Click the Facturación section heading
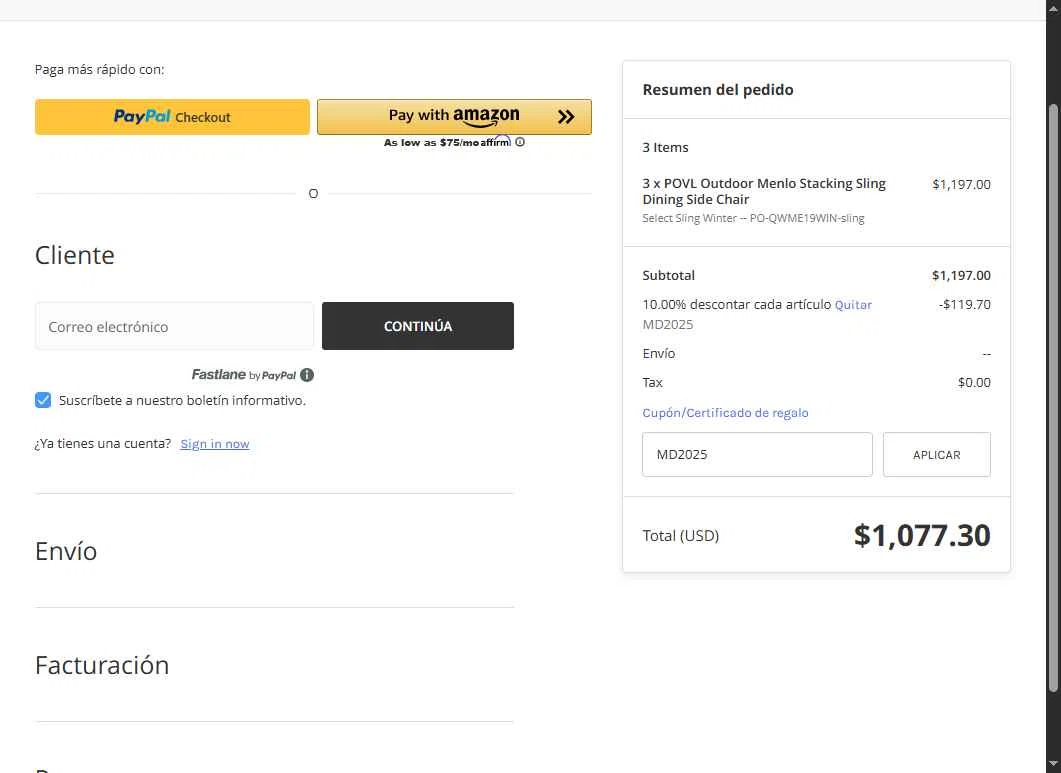Image resolution: width=1061 pixels, height=773 pixels. [102, 665]
